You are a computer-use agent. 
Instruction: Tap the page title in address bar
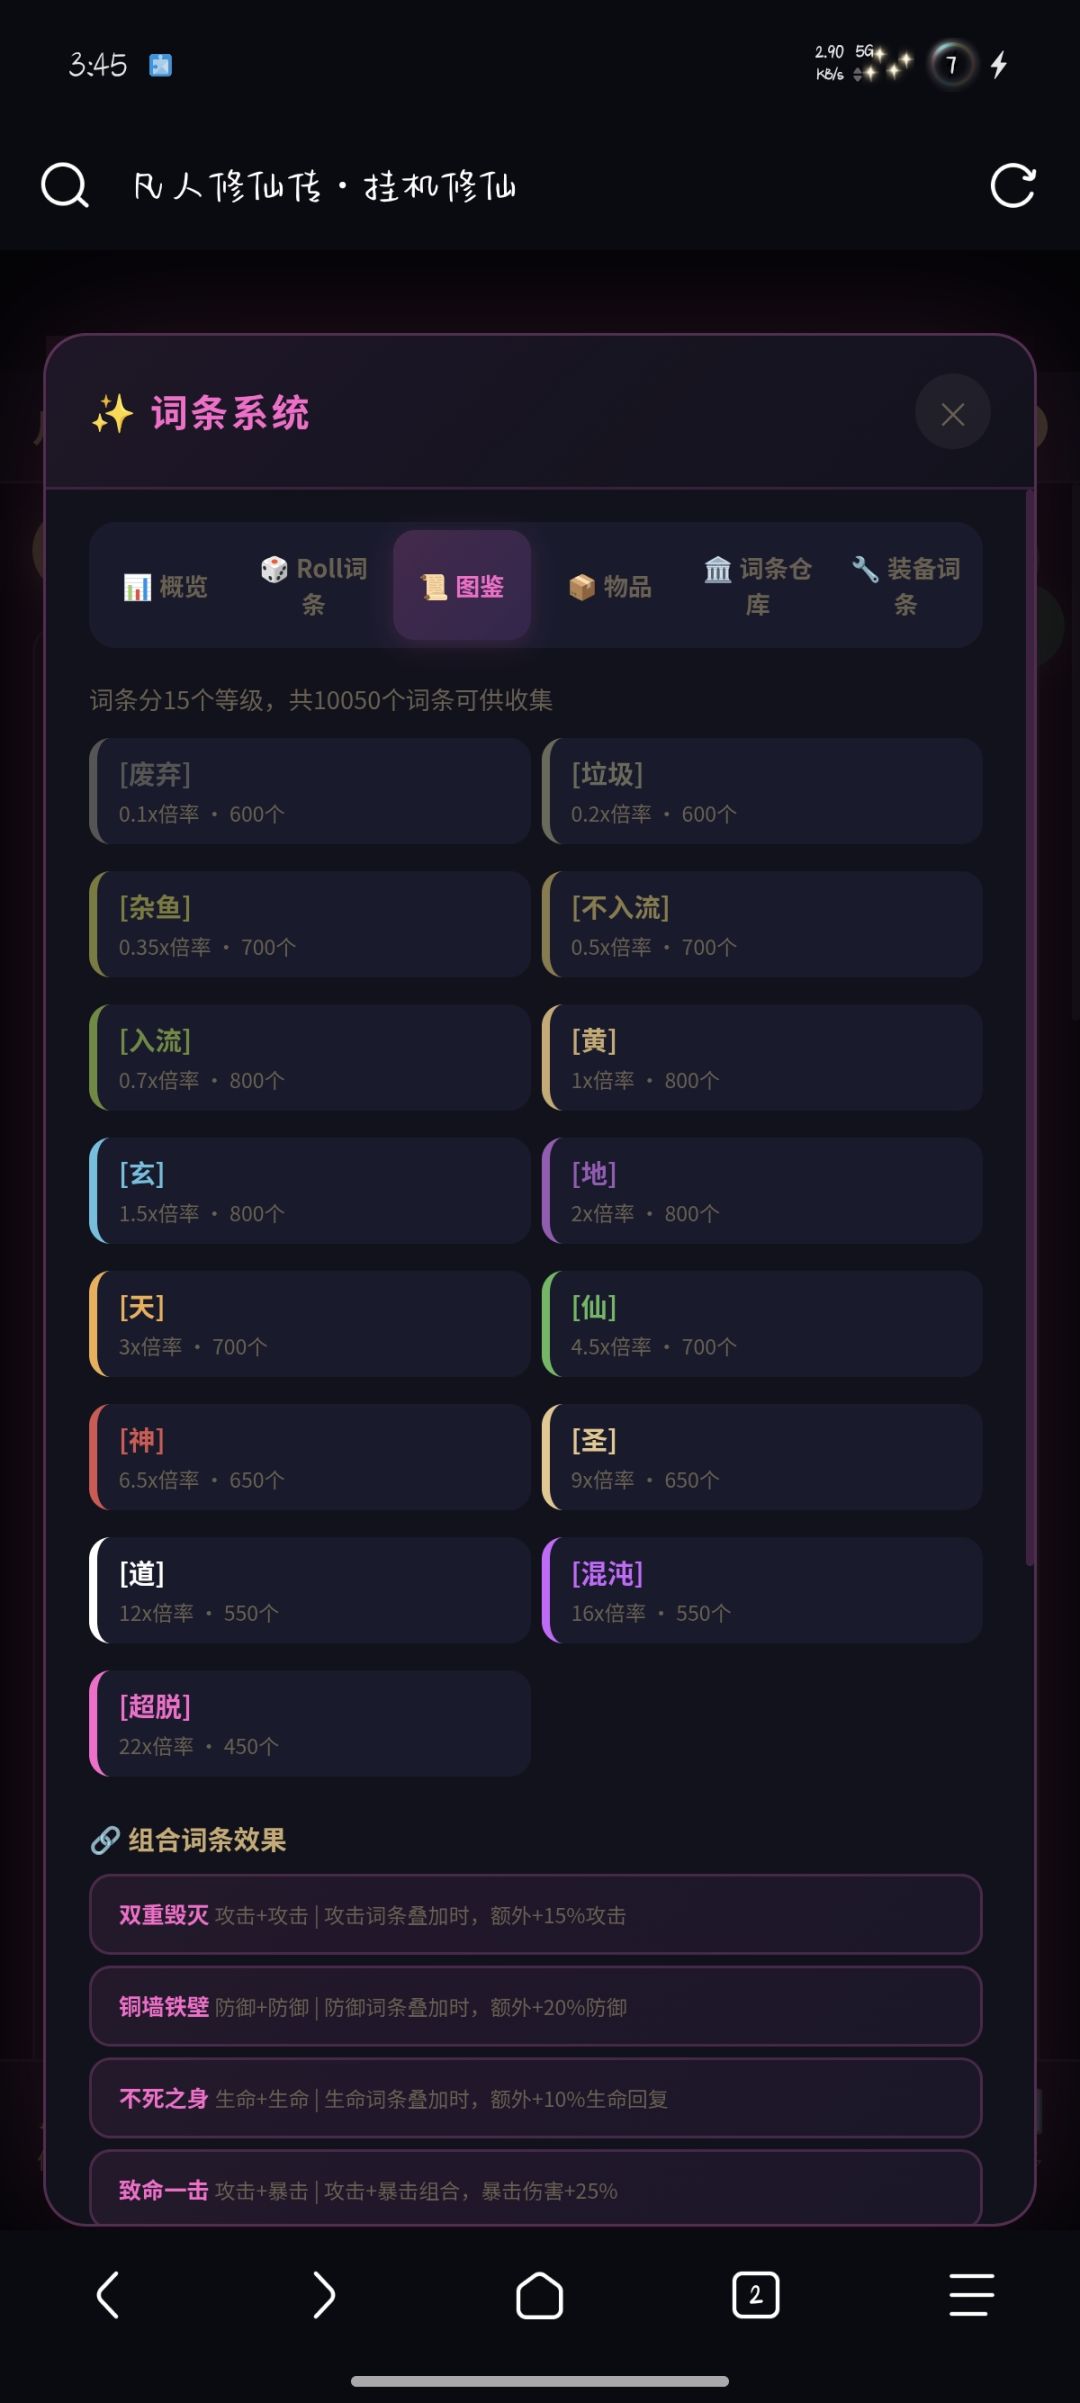click(x=325, y=186)
